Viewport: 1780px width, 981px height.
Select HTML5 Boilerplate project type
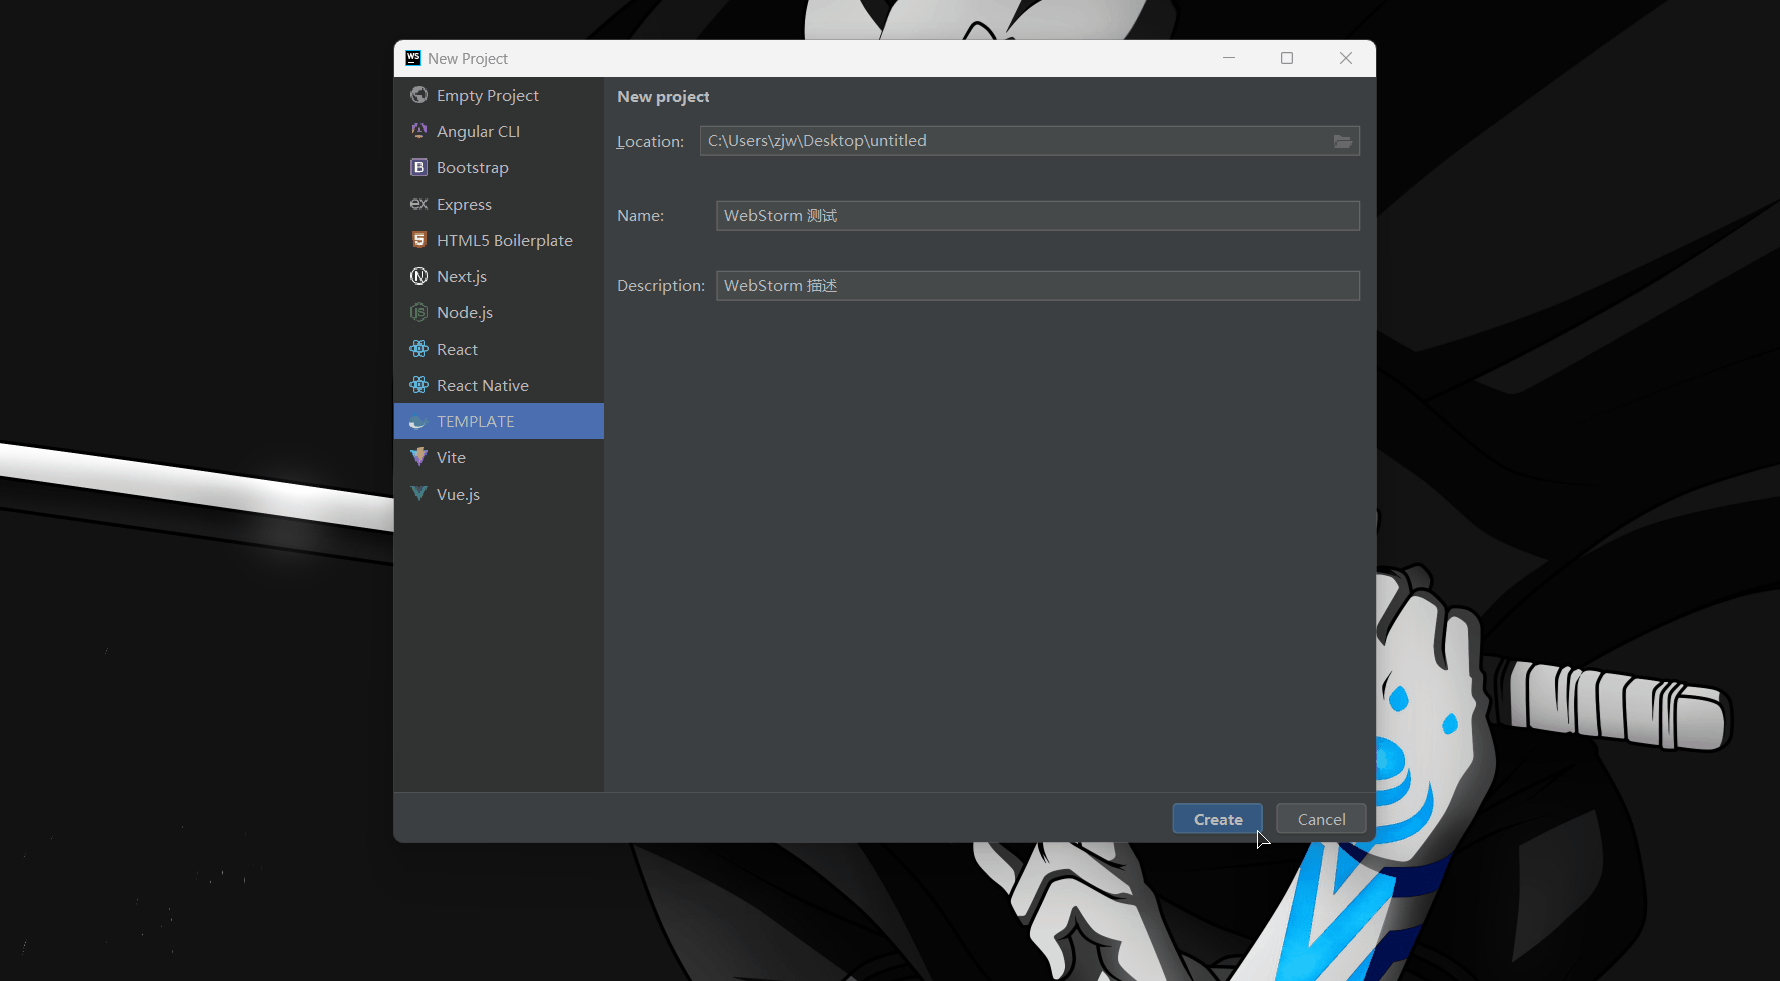point(499,240)
